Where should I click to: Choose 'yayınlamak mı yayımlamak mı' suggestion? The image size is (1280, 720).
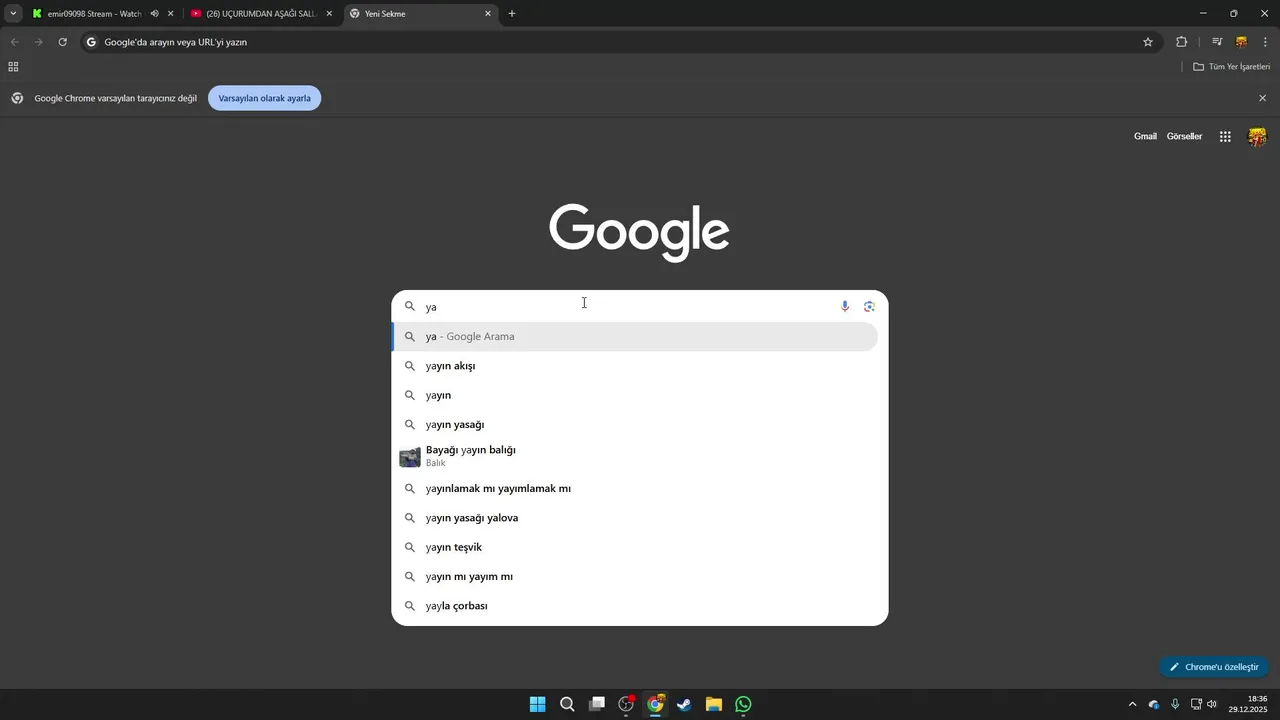click(635, 489)
